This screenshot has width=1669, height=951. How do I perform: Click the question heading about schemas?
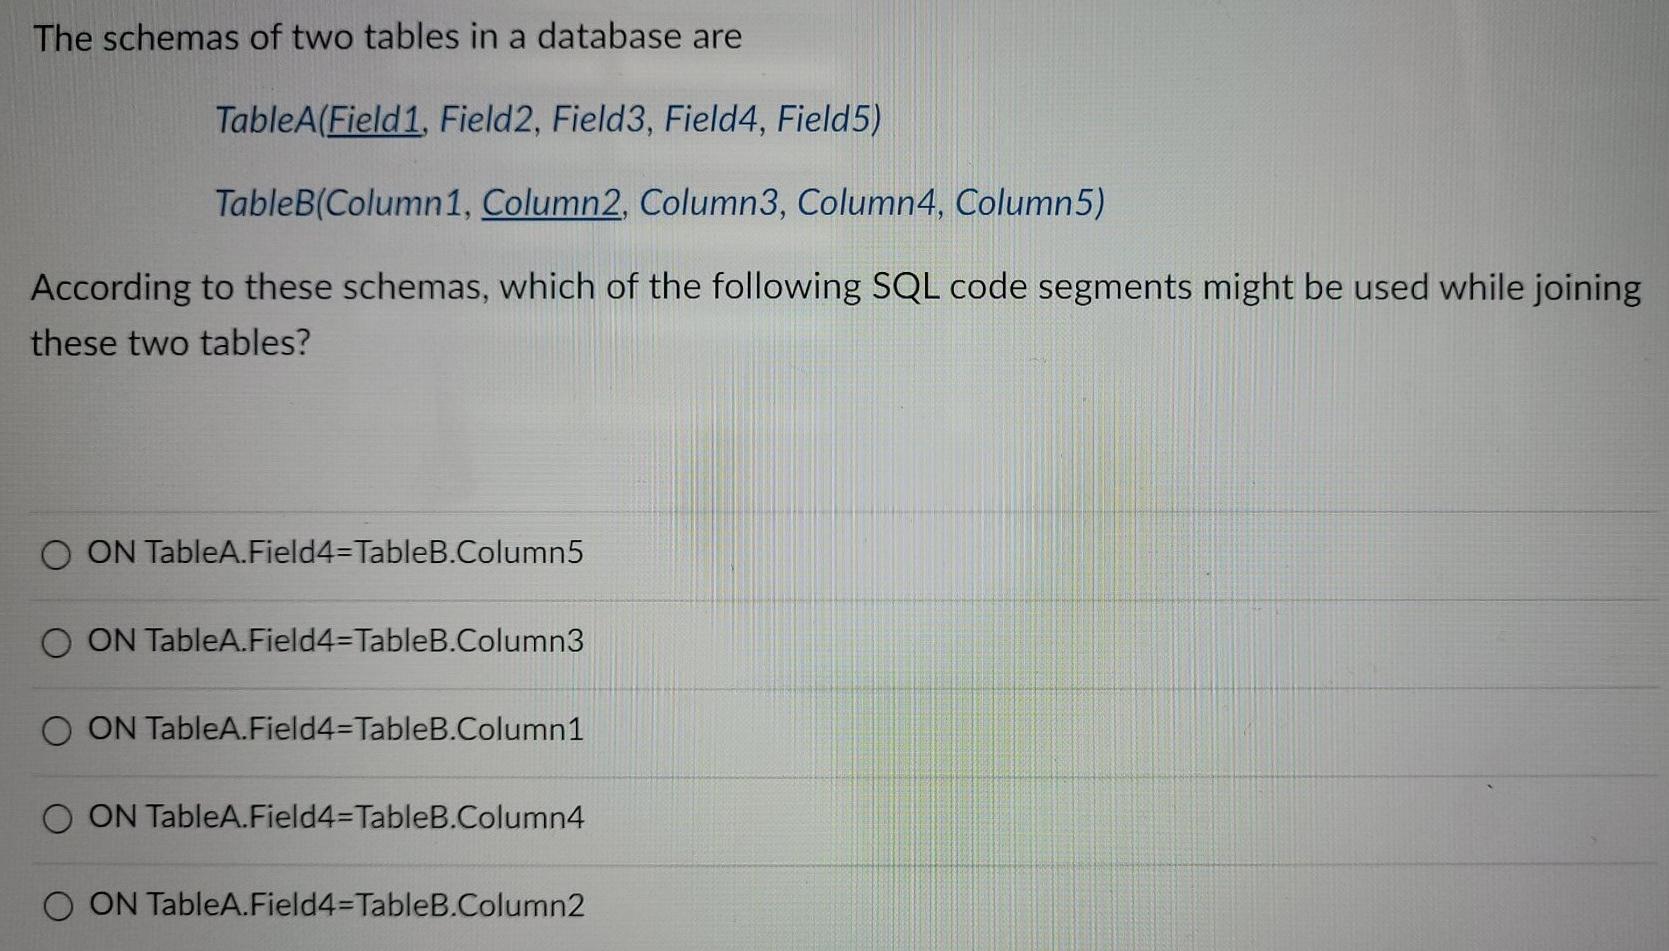click(x=385, y=37)
